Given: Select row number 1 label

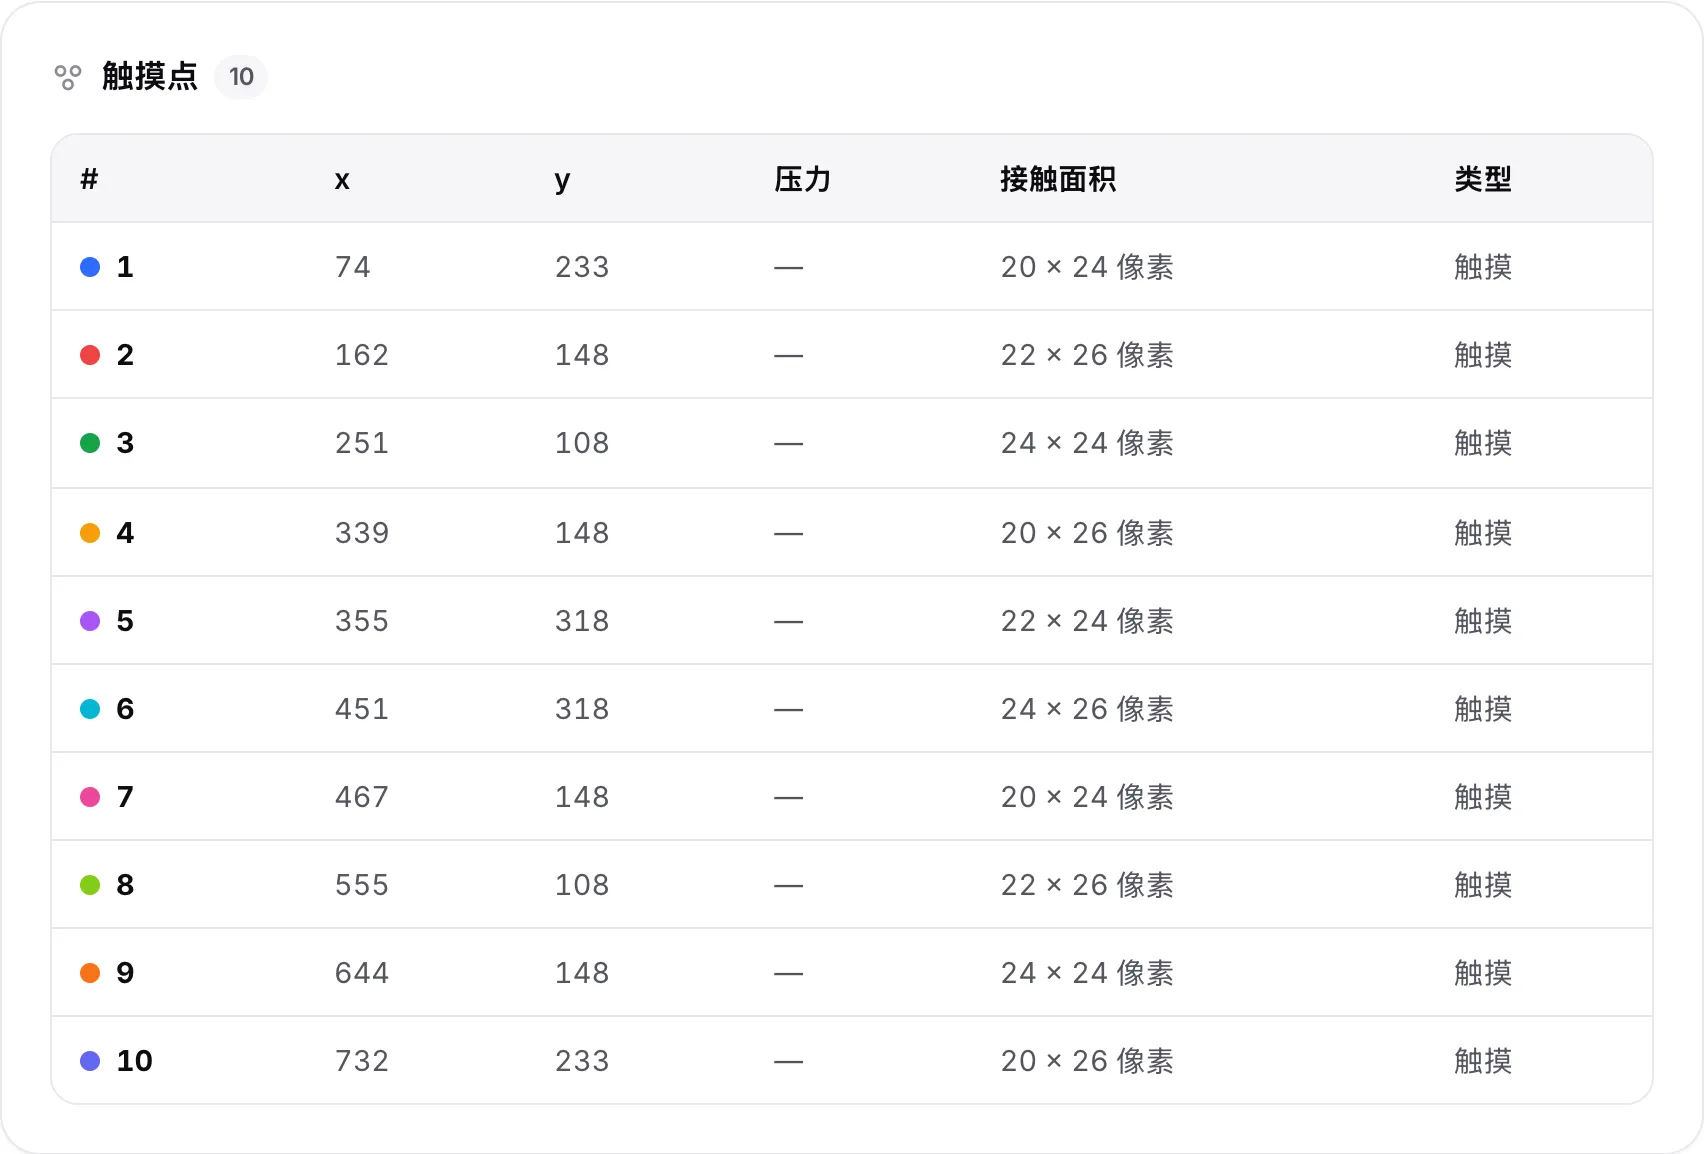Looking at the screenshot, I should tap(125, 267).
